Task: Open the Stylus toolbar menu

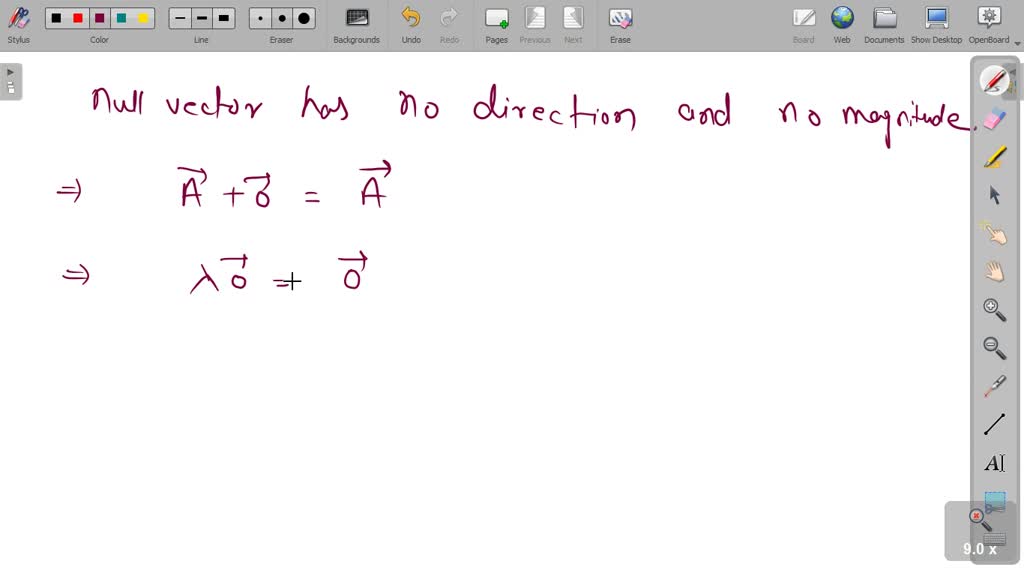Action: [18, 25]
